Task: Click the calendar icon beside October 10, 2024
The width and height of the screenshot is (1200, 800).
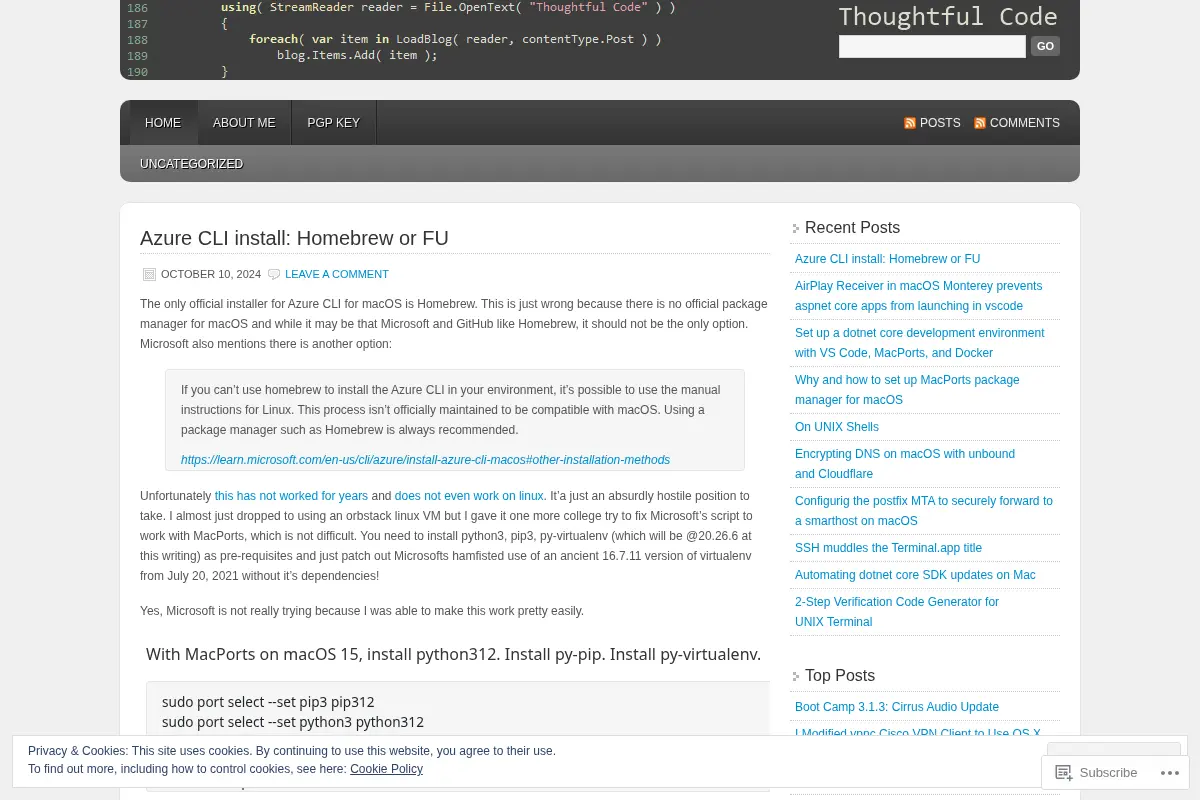Action: pos(149,274)
